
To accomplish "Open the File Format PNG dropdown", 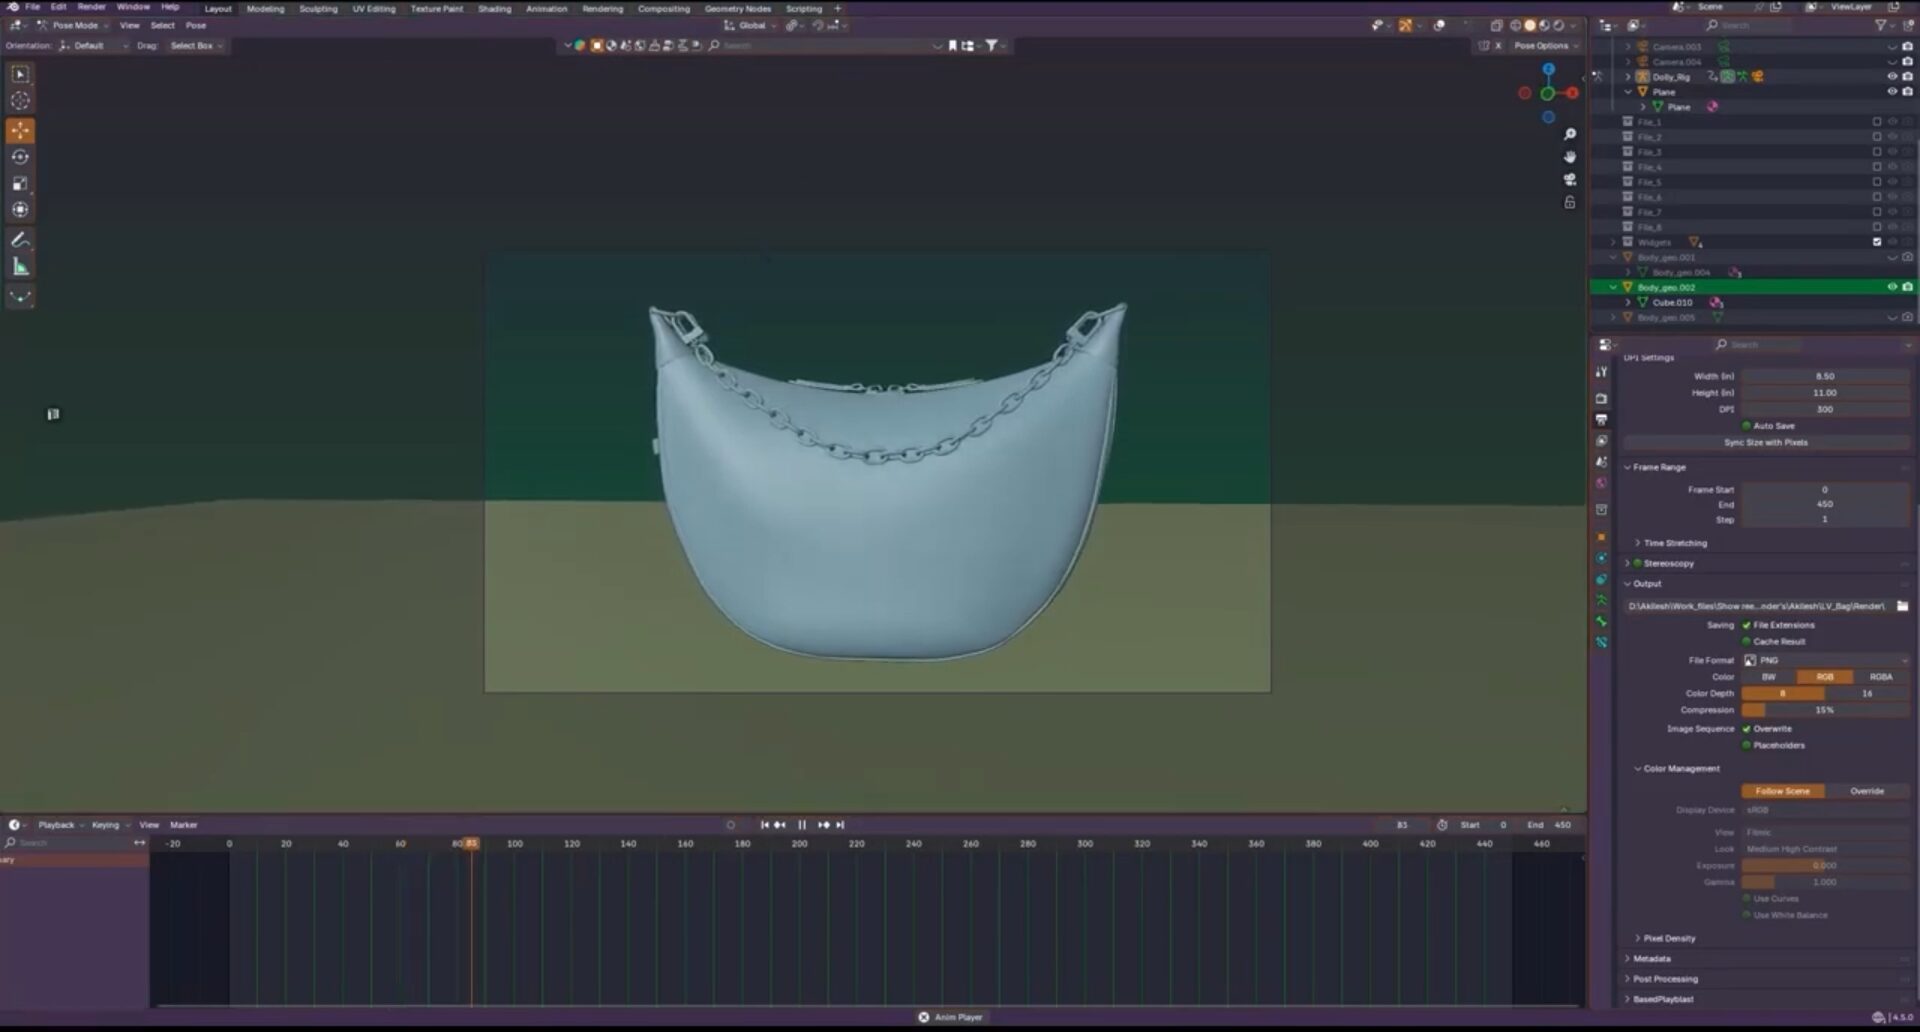I will click(1826, 660).
